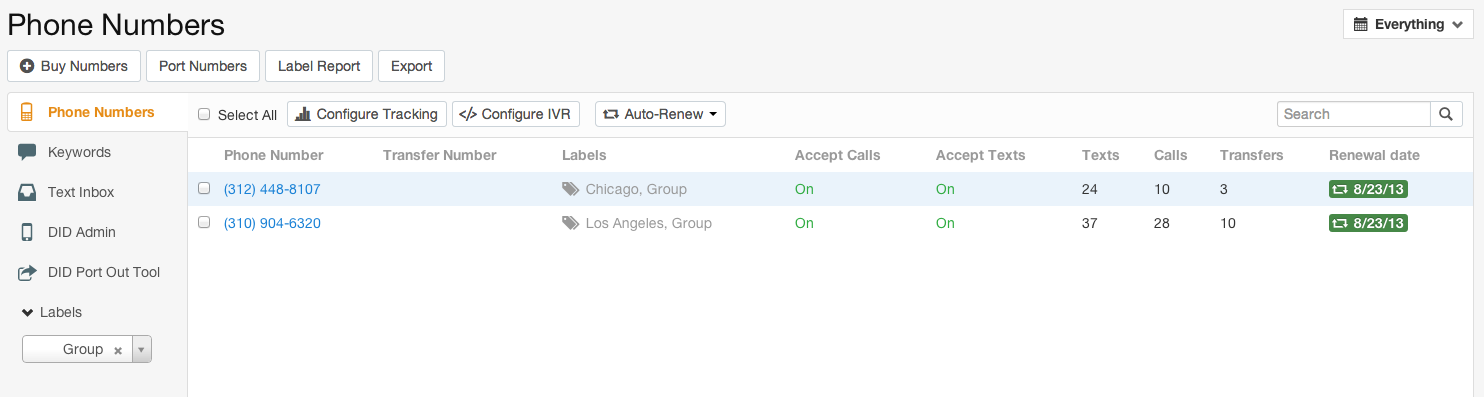The height and width of the screenshot is (397, 1484).
Task: Open the DID Port Out Tool
Action: (104, 272)
